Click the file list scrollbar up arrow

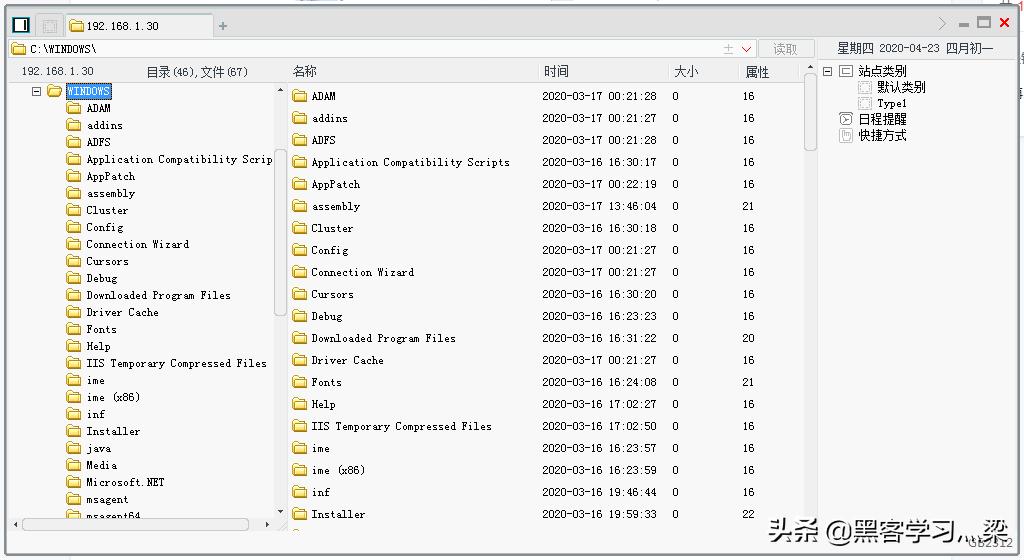point(810,67)
